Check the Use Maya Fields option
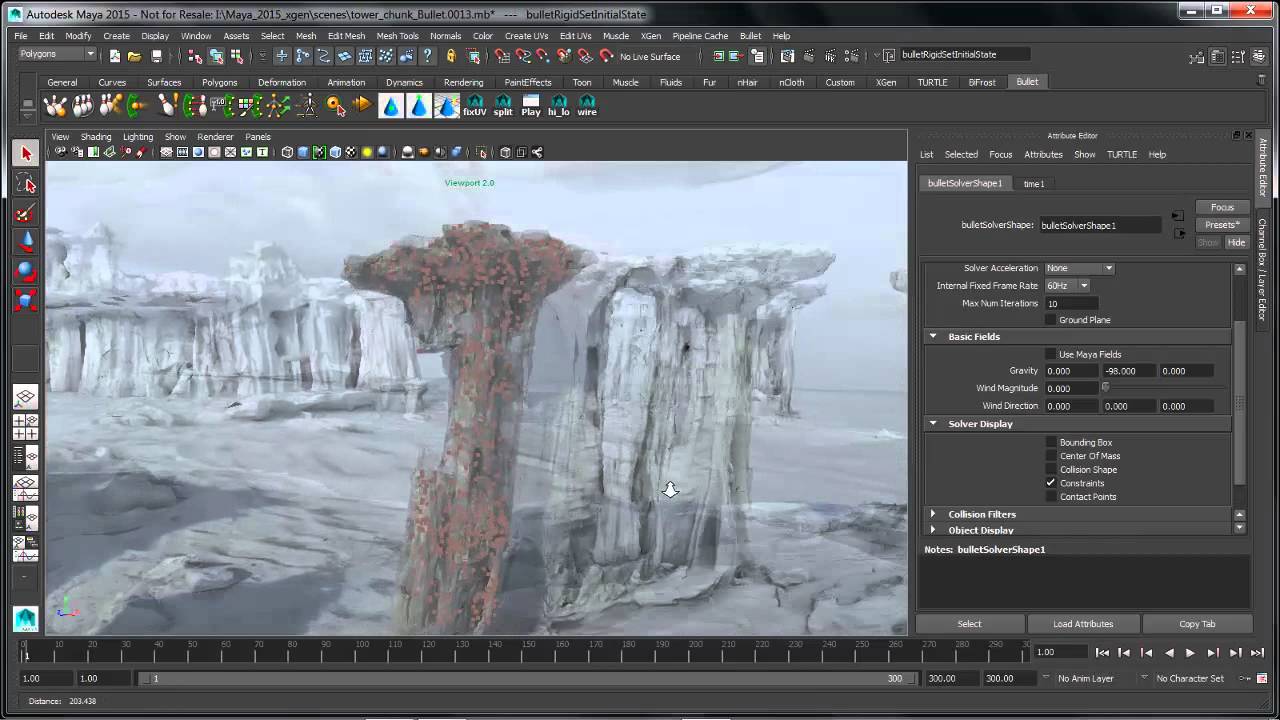Viewport: 1280px width, 720px height. pos(1050,354)
